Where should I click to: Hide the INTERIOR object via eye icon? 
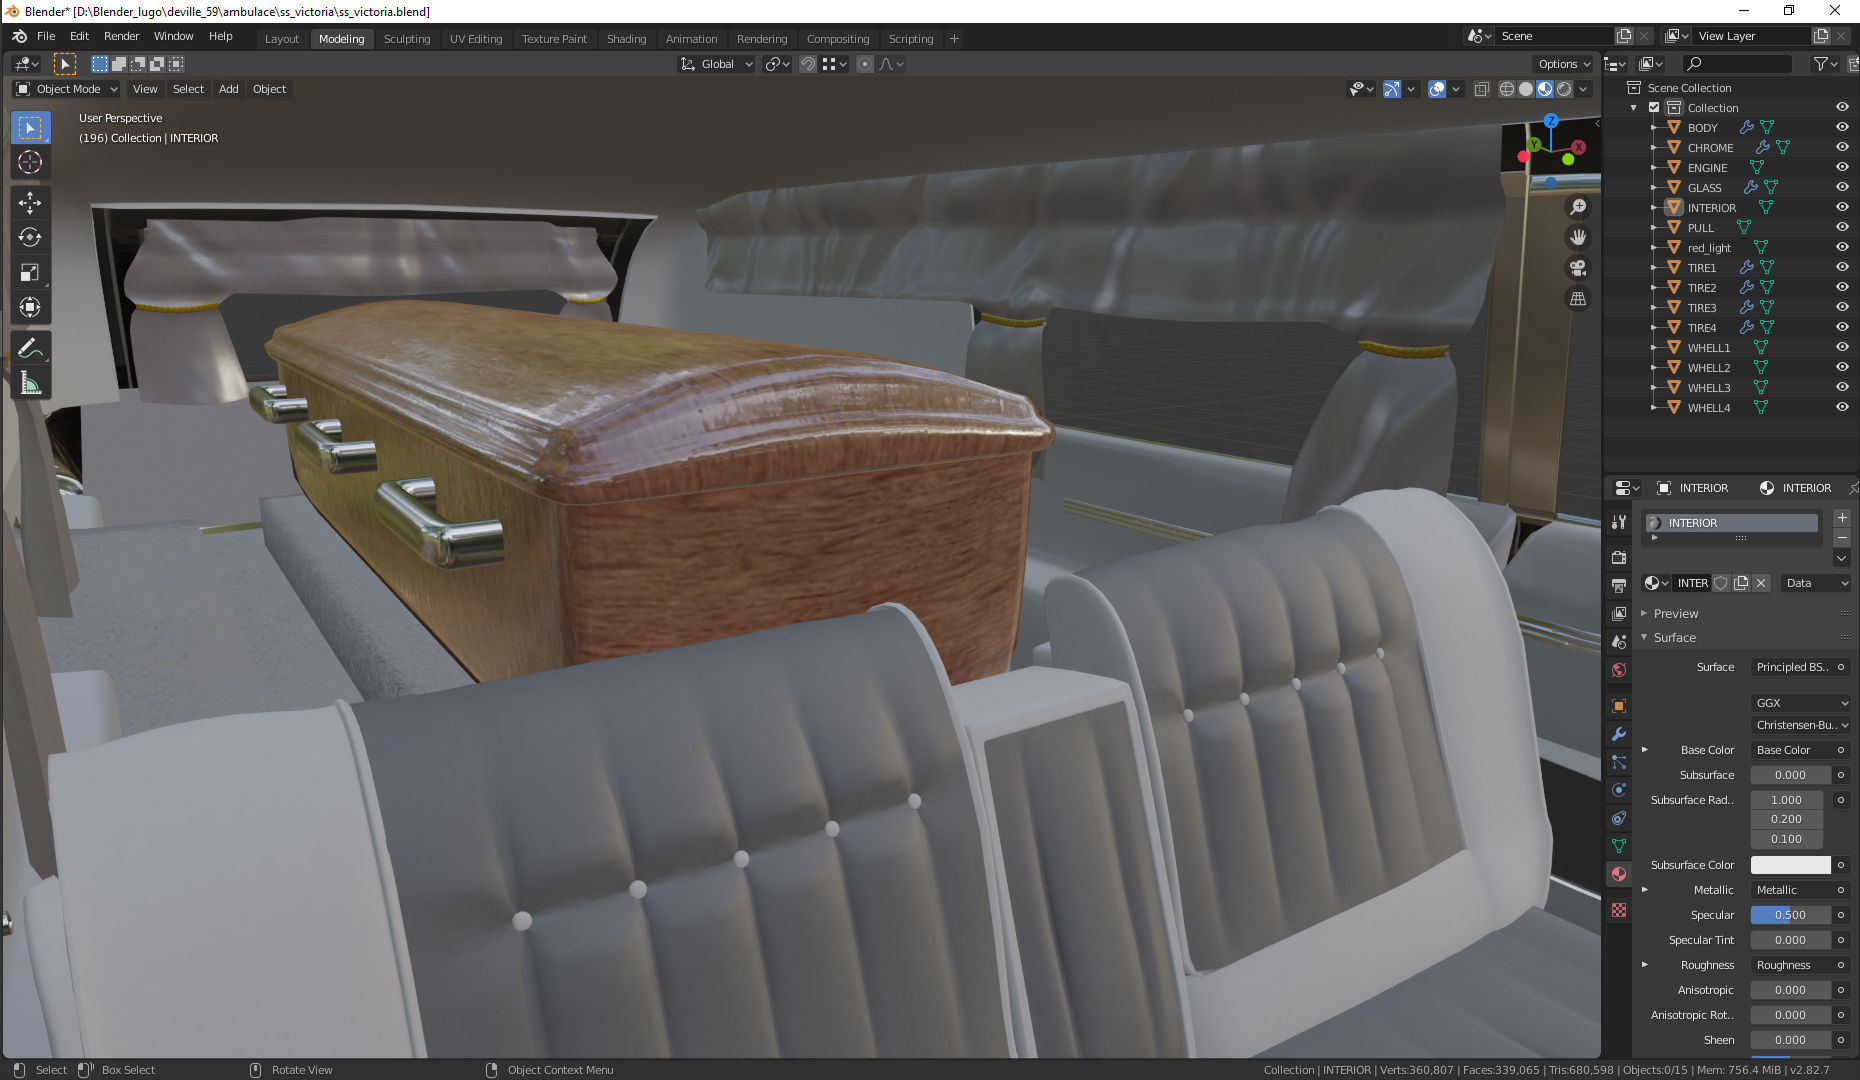1842,207
